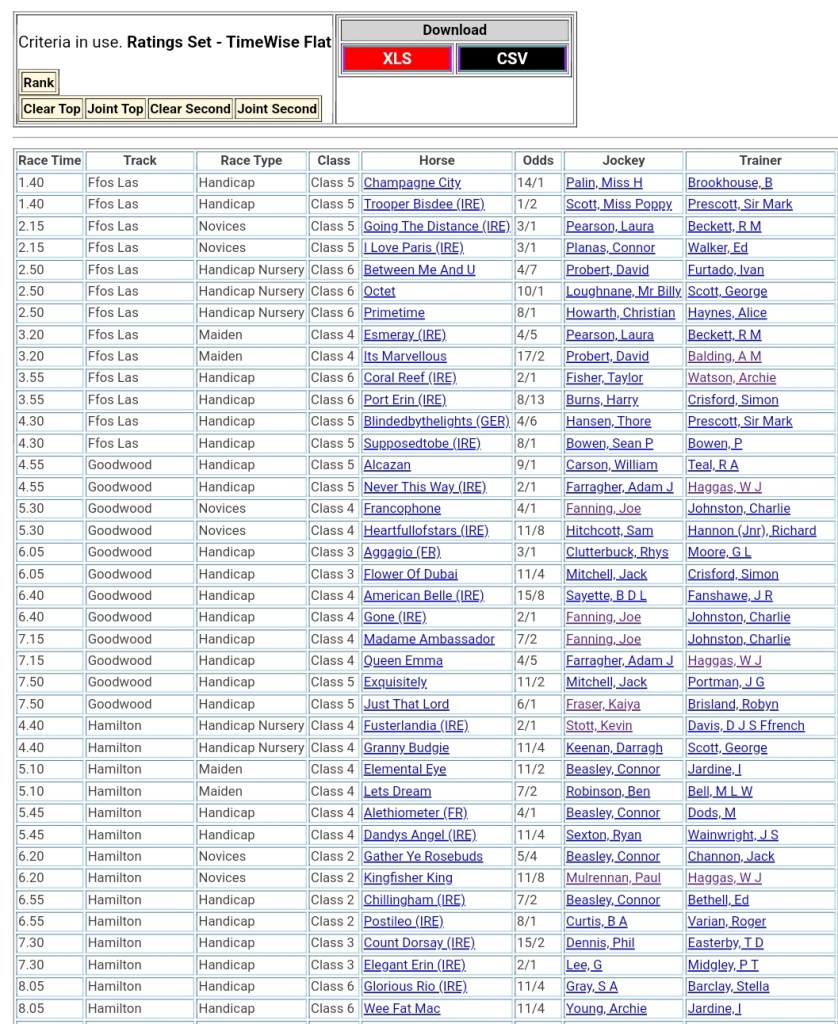
Task: Open jockey Carson, William page
Action: pyautogui.click(x=611, y=465)
